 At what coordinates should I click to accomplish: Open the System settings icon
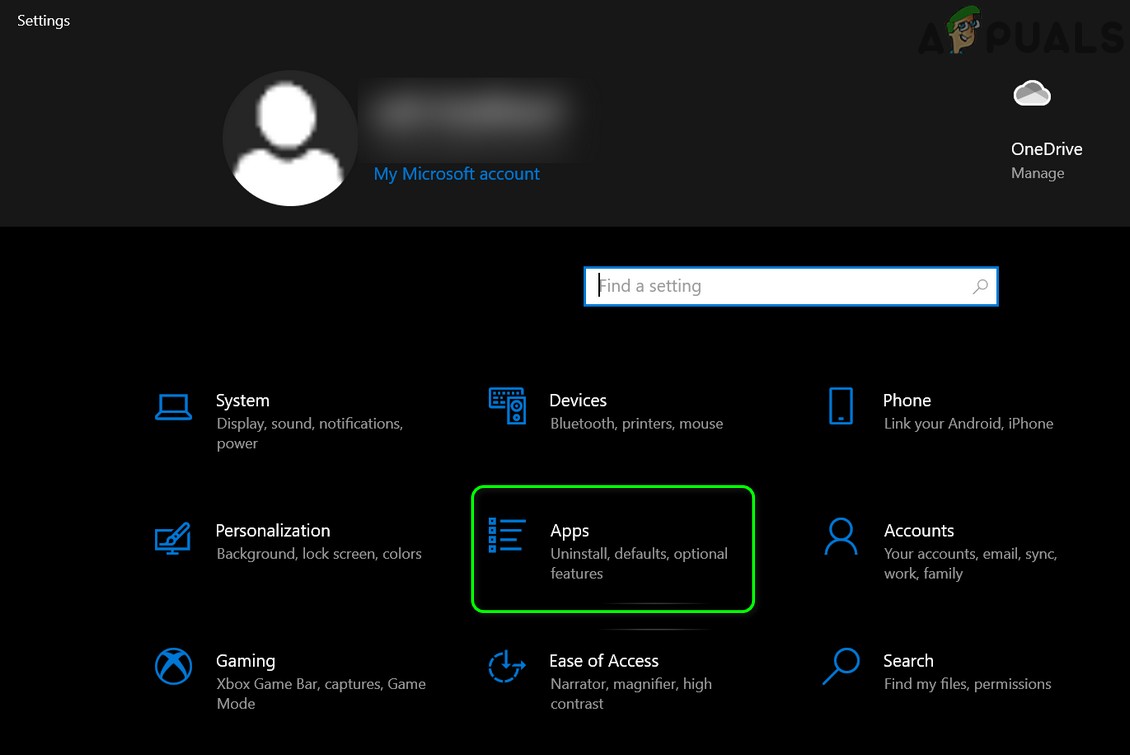[x=173, y=406]
